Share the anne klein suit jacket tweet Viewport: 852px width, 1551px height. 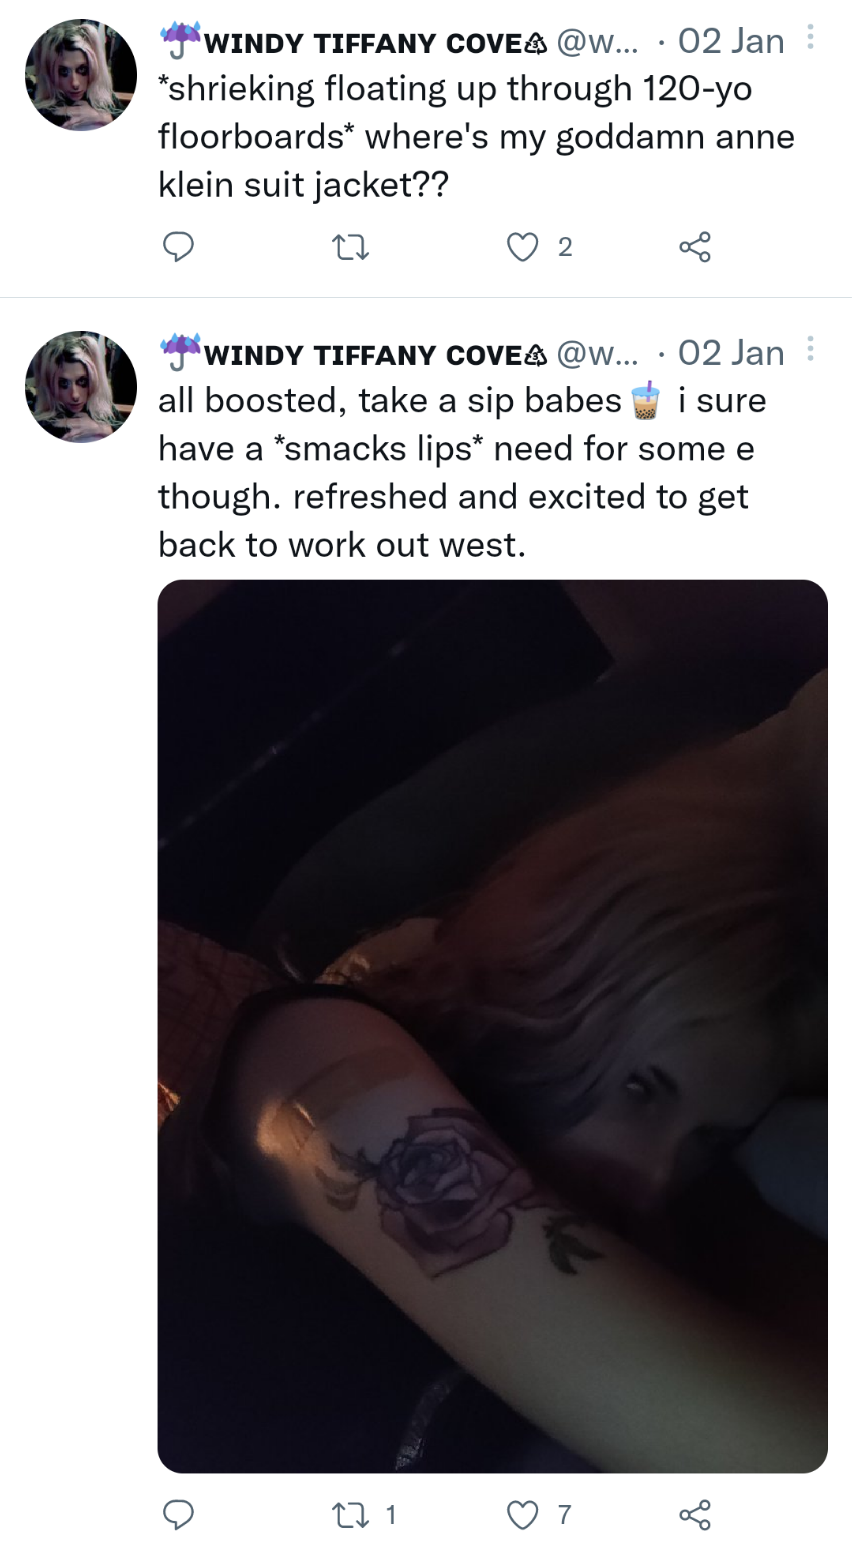(x=695, y=247)
